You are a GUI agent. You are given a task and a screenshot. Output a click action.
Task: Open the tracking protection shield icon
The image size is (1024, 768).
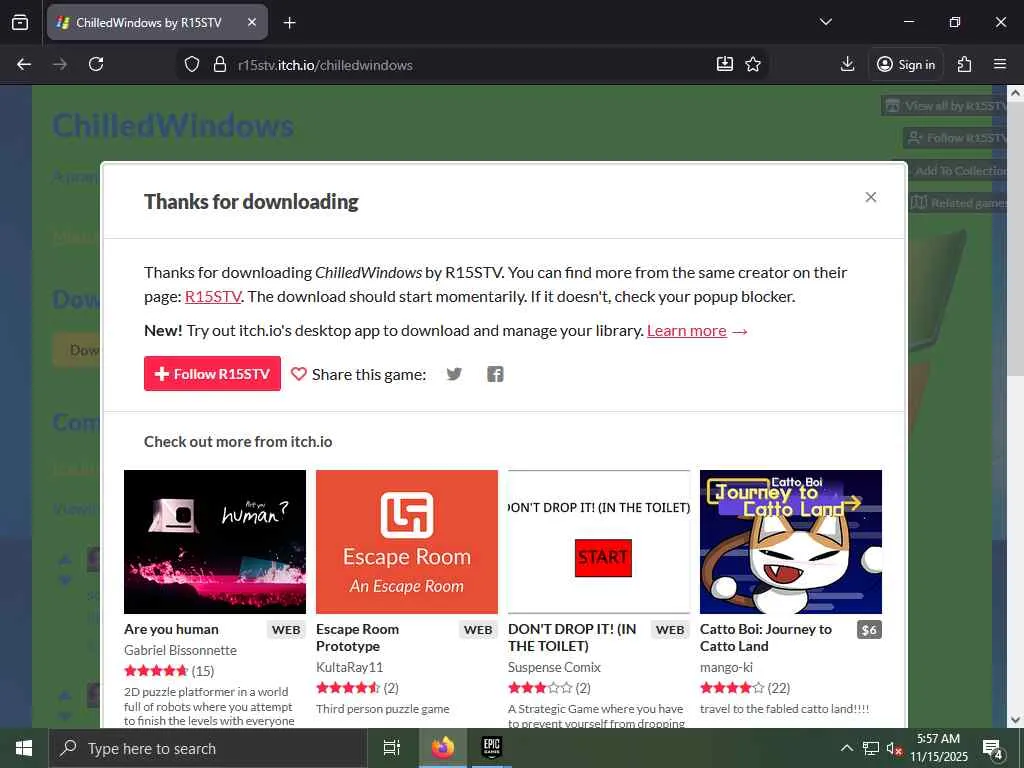pyautogui.click(x=191, y=64)
